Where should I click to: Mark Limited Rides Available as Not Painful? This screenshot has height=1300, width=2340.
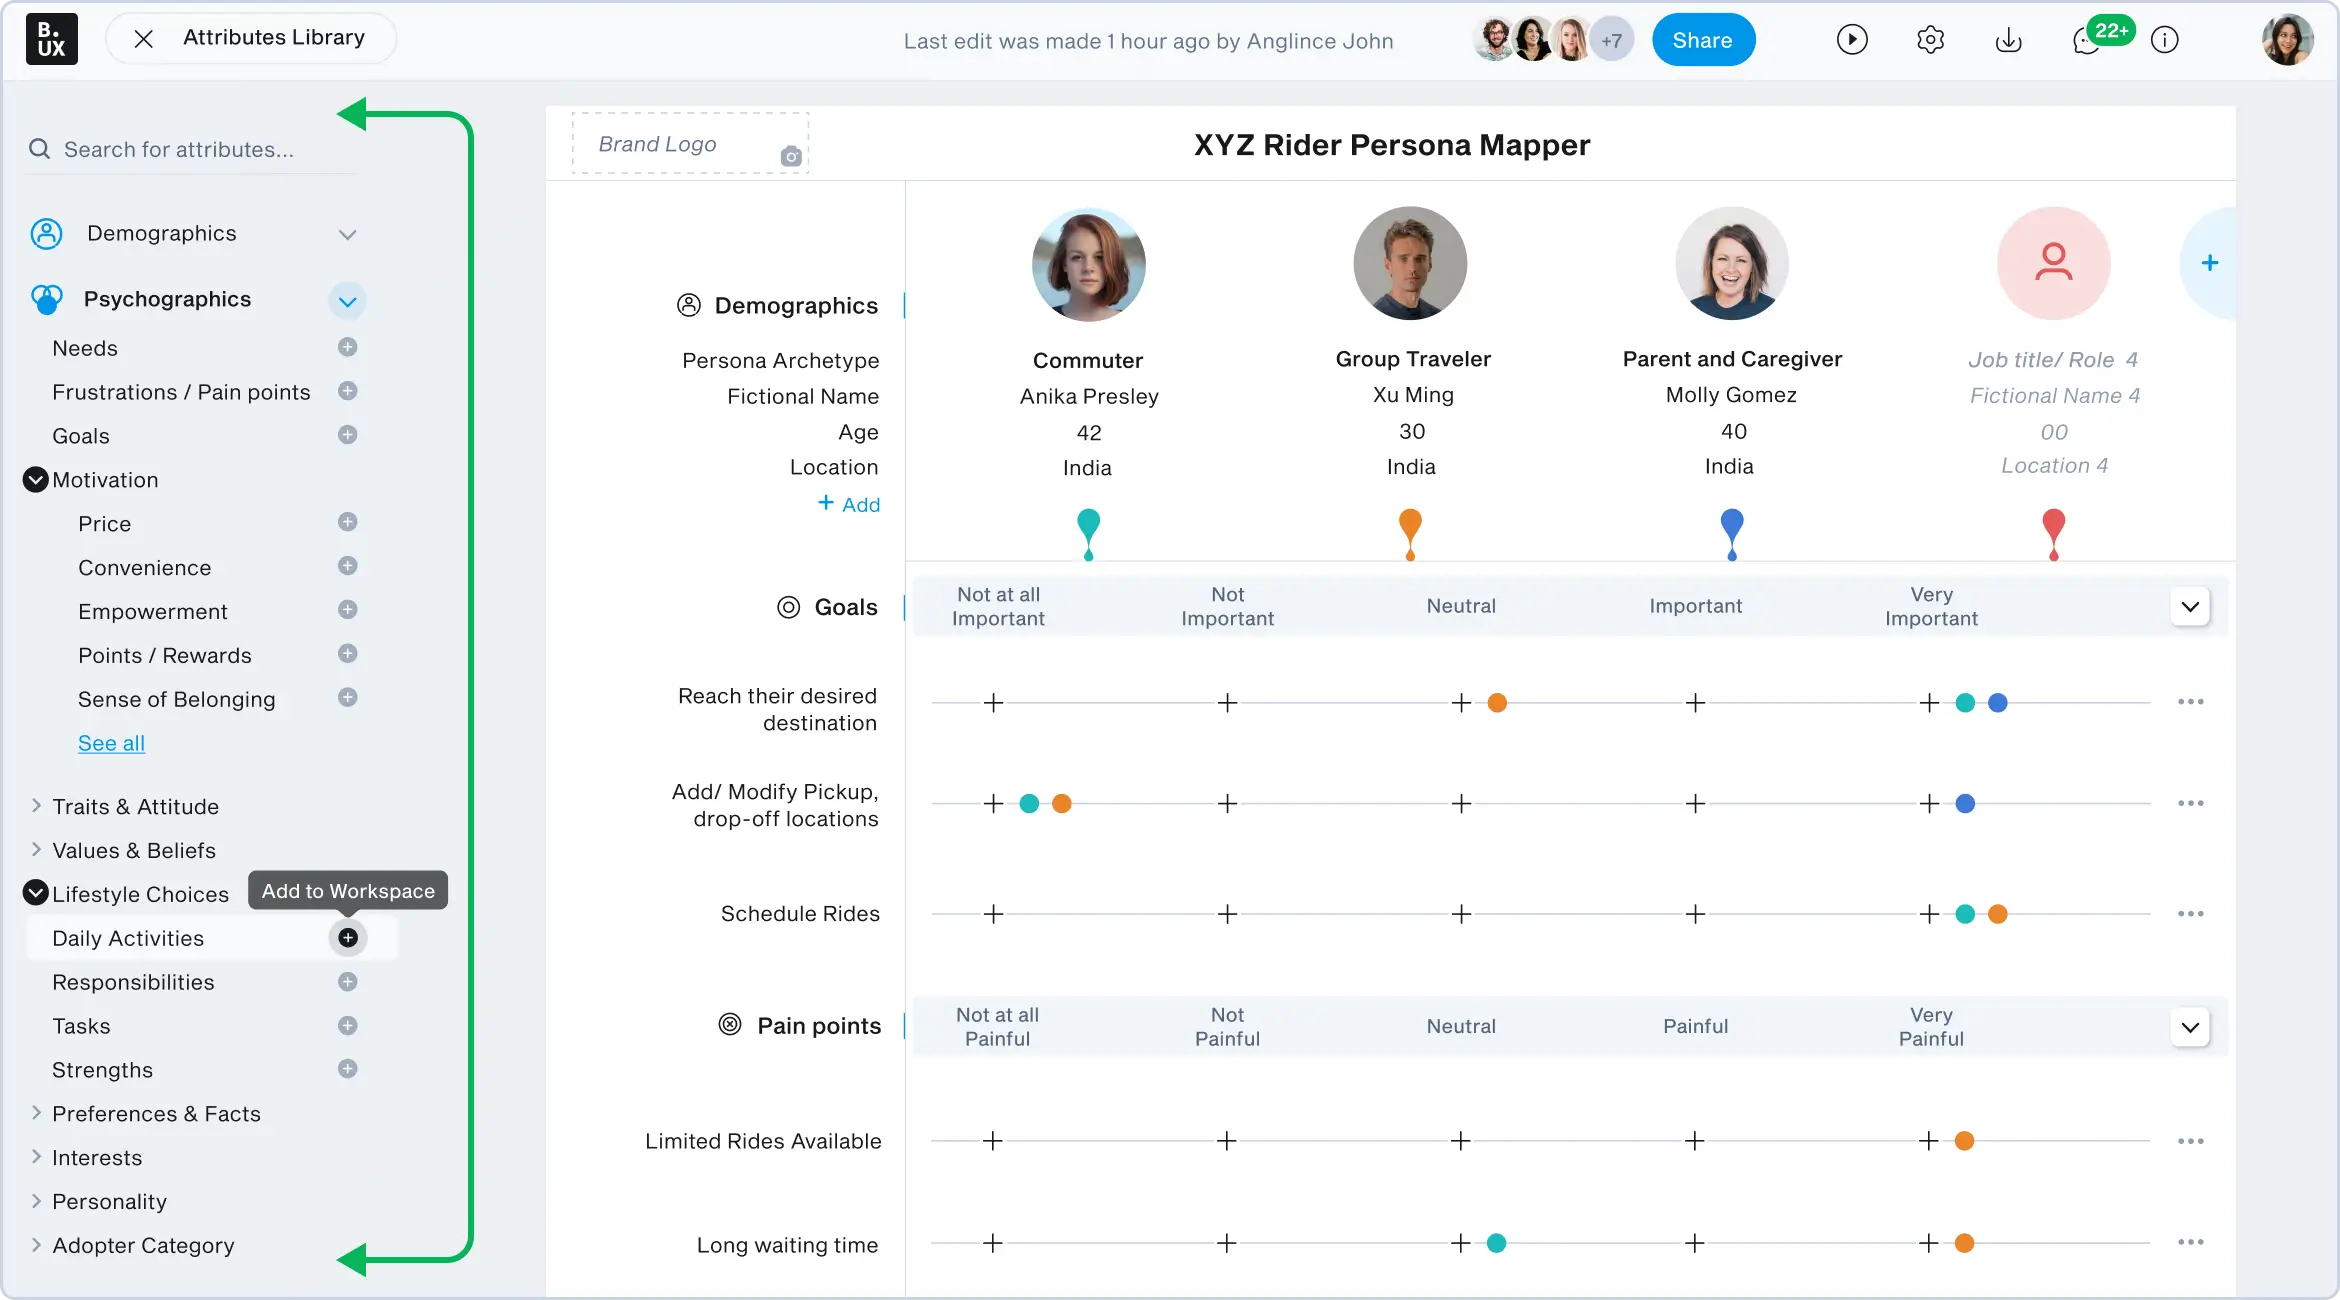[x=1227, y=1141]
